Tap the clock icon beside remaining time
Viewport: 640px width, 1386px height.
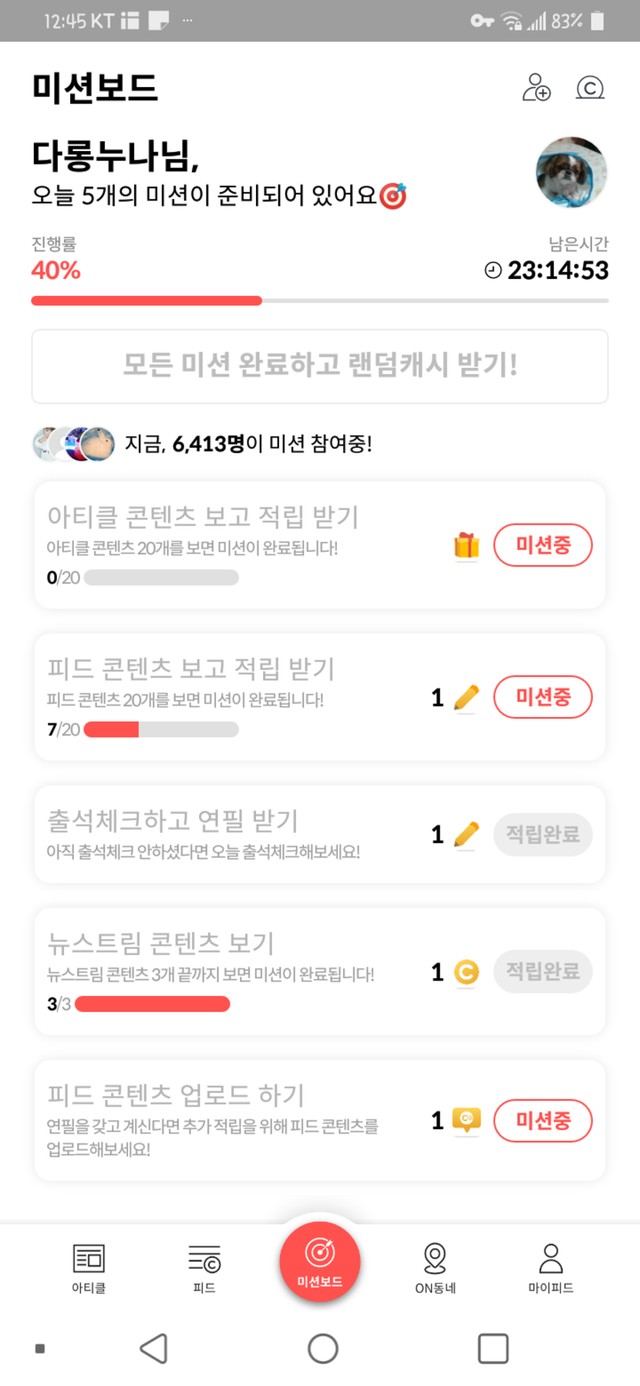[493, 271]
